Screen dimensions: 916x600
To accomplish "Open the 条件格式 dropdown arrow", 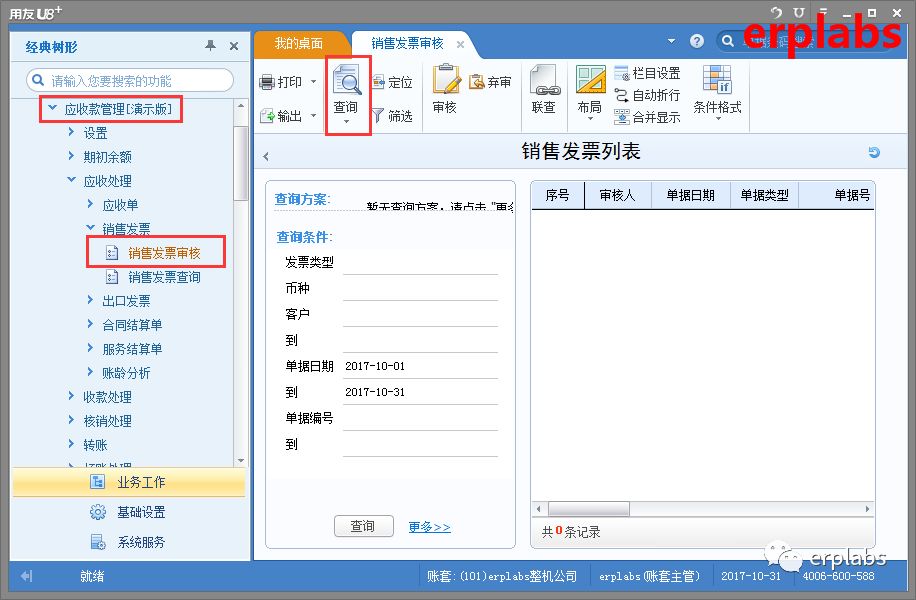I will point(718,119).
